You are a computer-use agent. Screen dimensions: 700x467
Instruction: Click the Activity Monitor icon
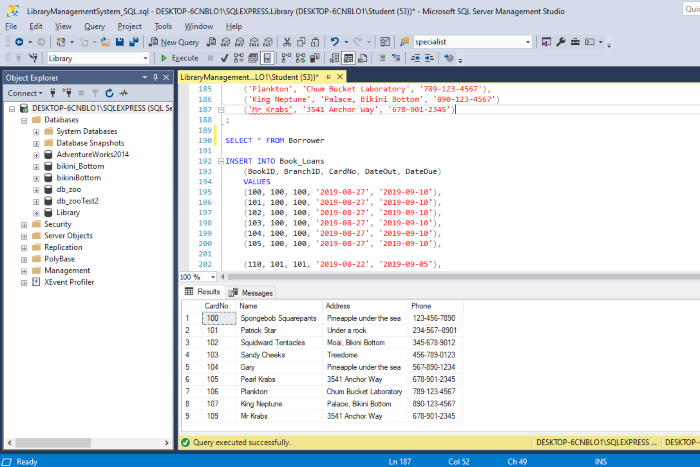click(385, 42)
